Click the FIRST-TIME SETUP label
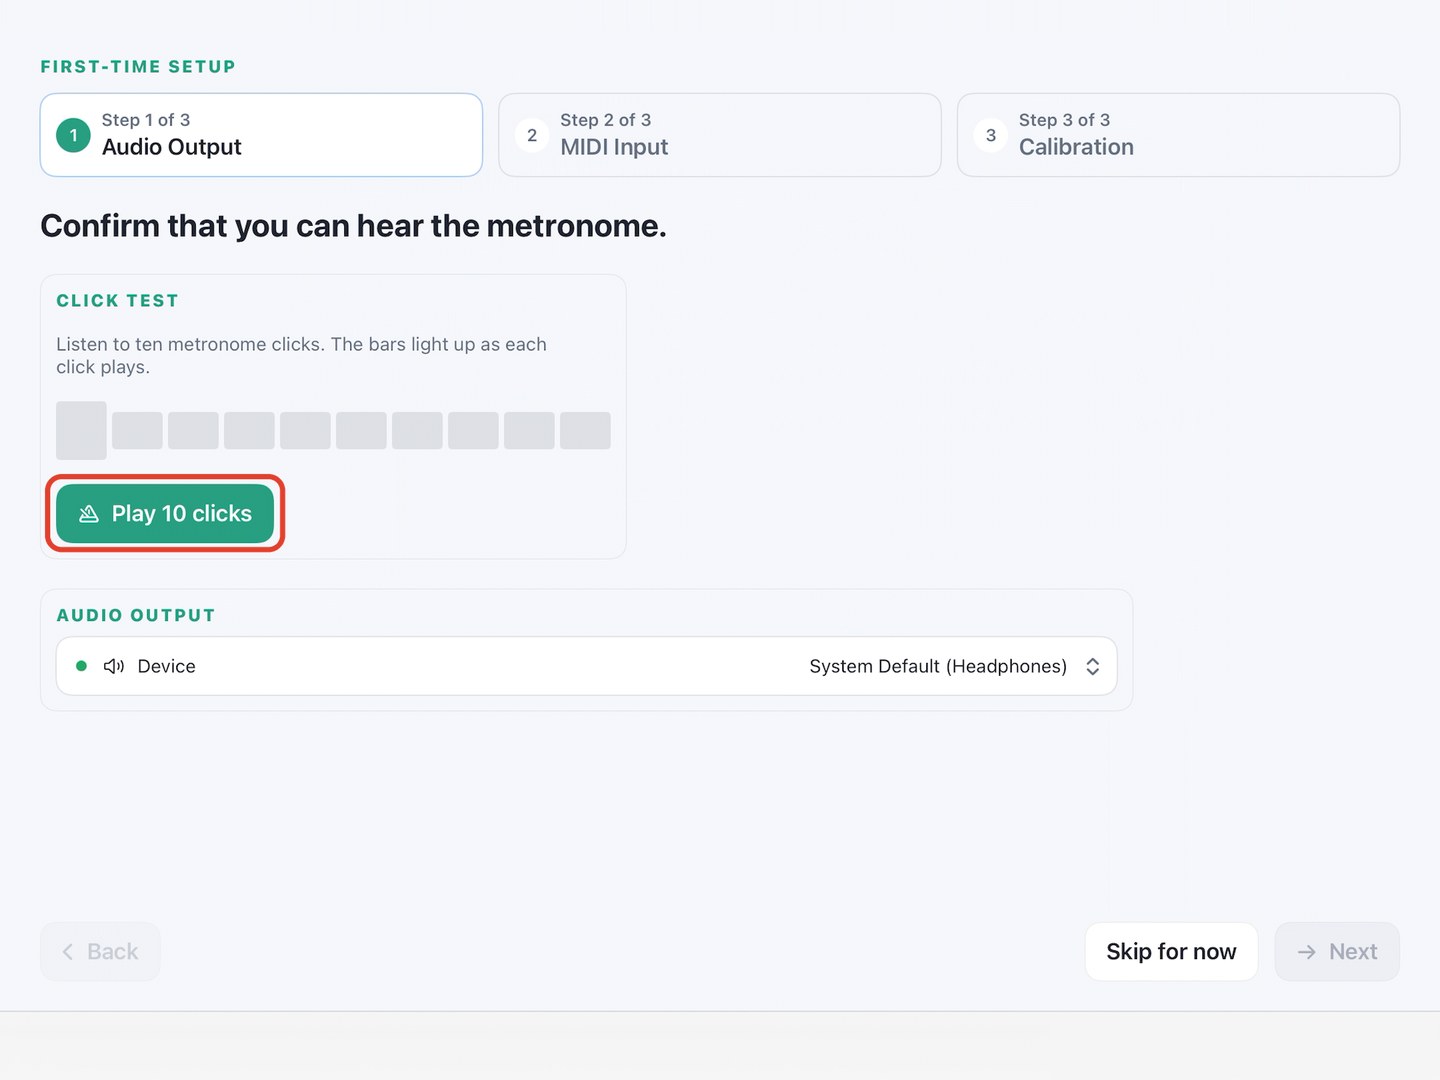 click(x=138, y=67)
